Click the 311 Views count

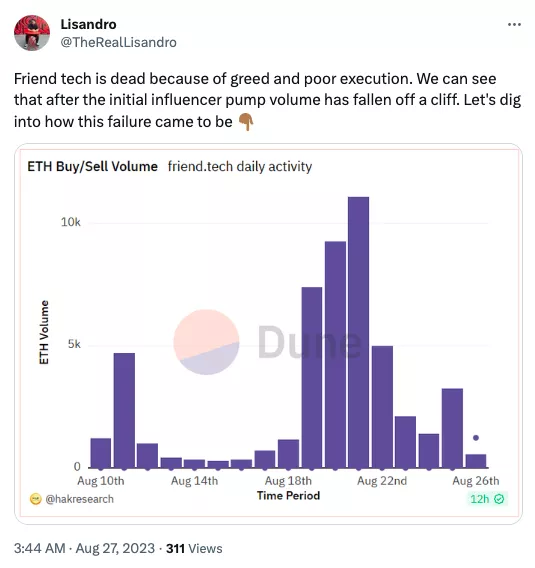point(194,548)
